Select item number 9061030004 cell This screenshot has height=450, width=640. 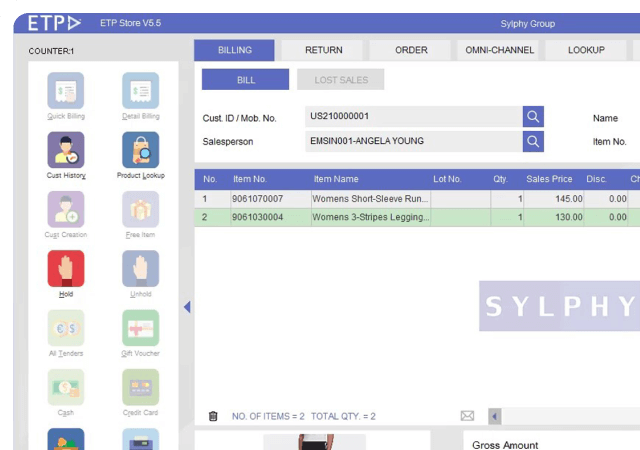(x=271, y=217)
